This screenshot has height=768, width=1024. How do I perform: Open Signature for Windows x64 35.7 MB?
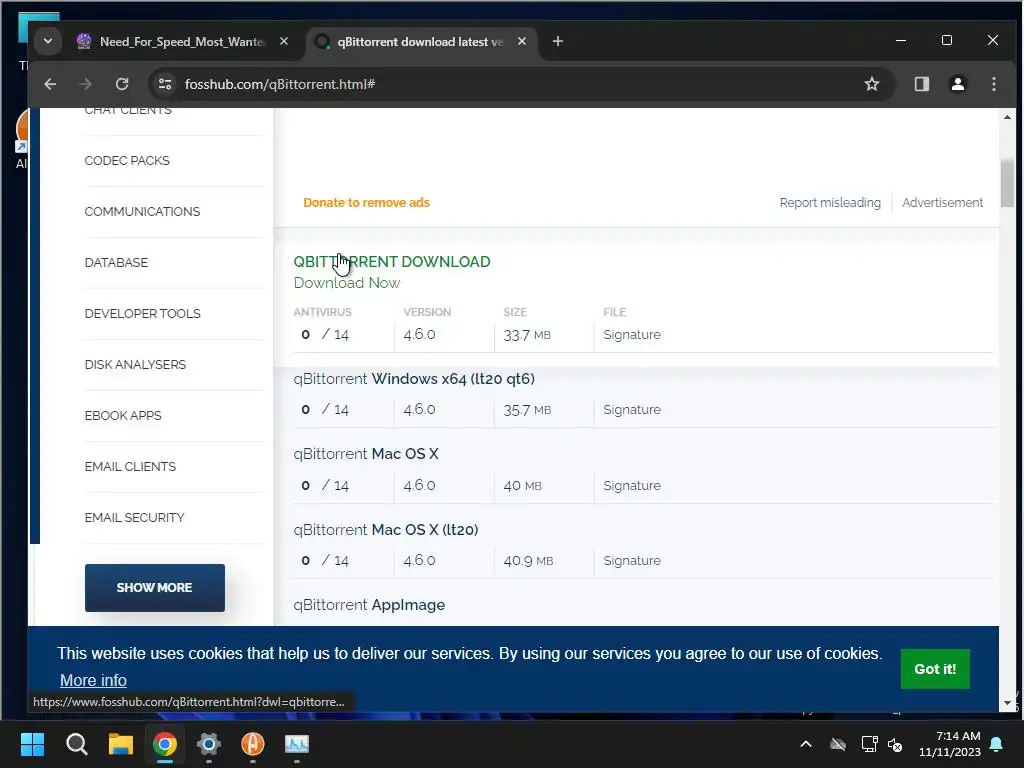pyautogui.click(x=632, y=409)
